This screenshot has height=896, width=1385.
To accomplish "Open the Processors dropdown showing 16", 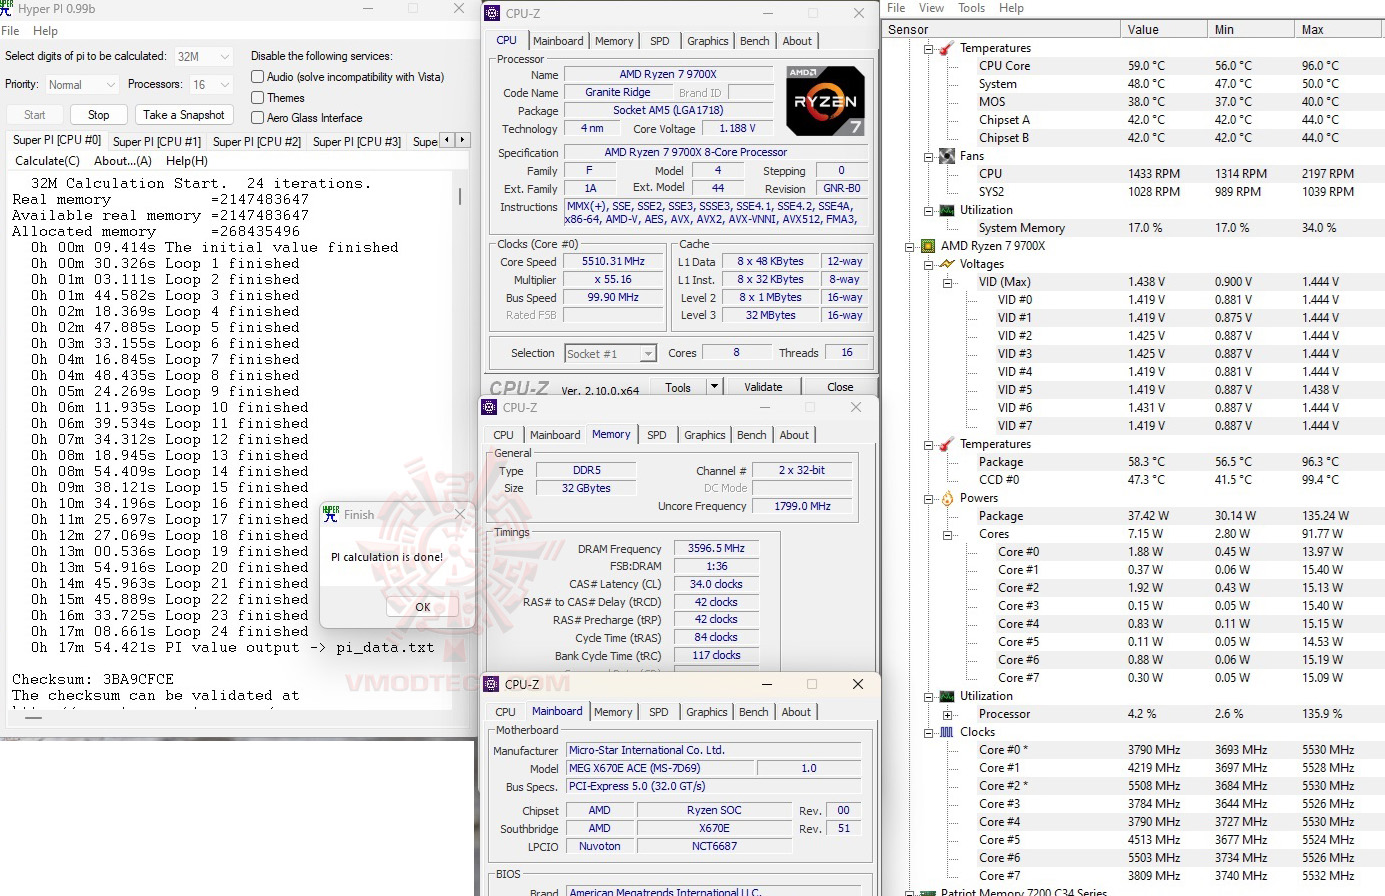I will (x=211, y=85).
